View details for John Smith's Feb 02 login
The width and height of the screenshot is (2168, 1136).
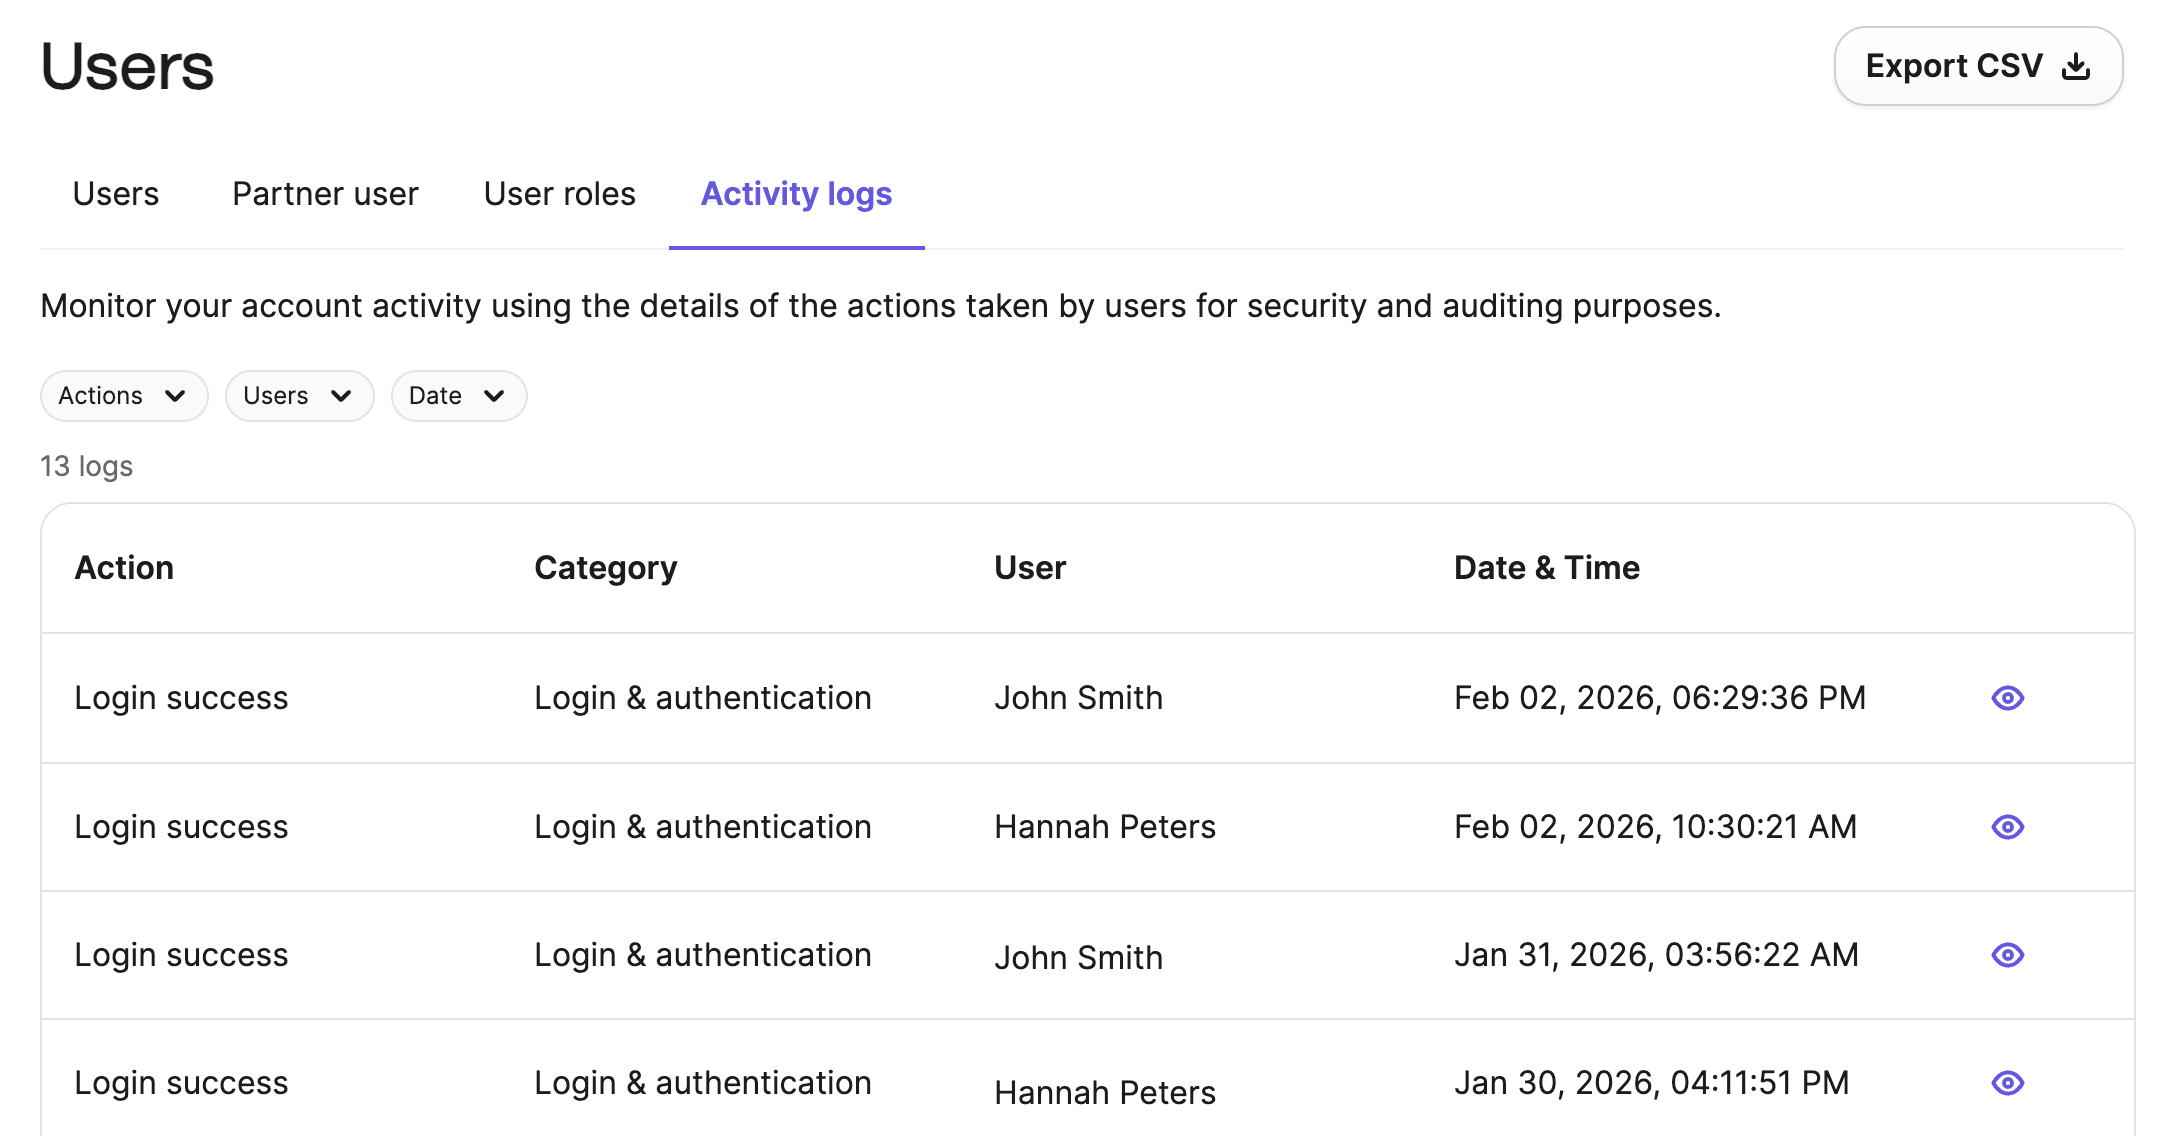click(x=2007, y=698)
